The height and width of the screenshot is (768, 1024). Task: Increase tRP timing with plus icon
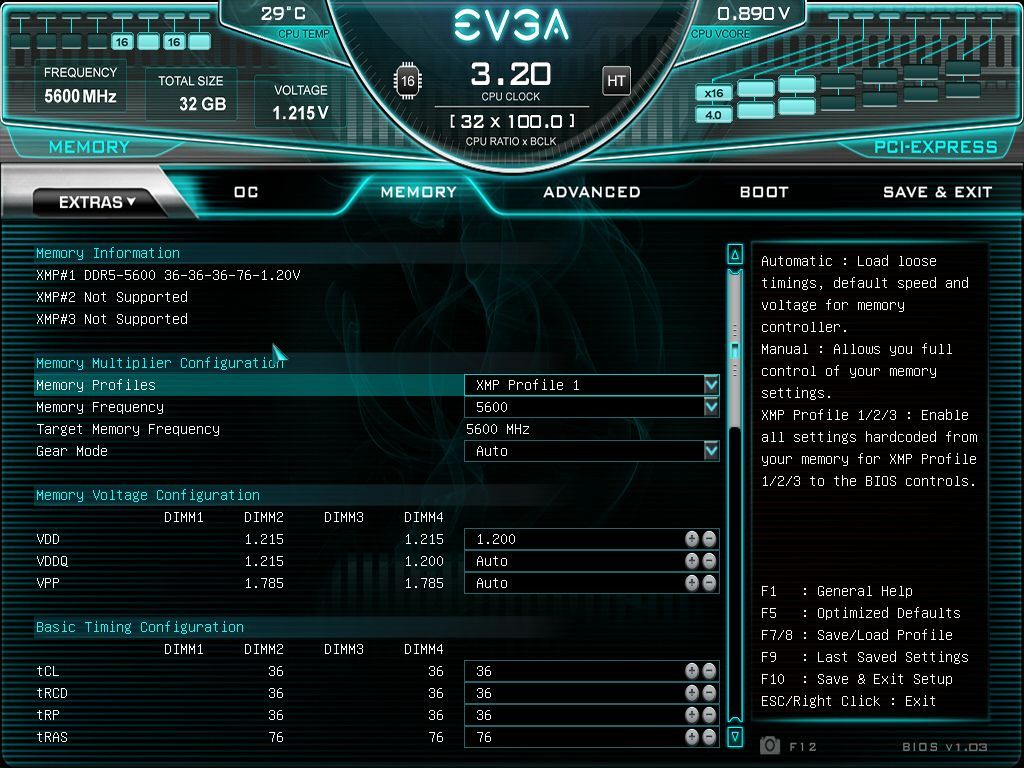[692, 715]
